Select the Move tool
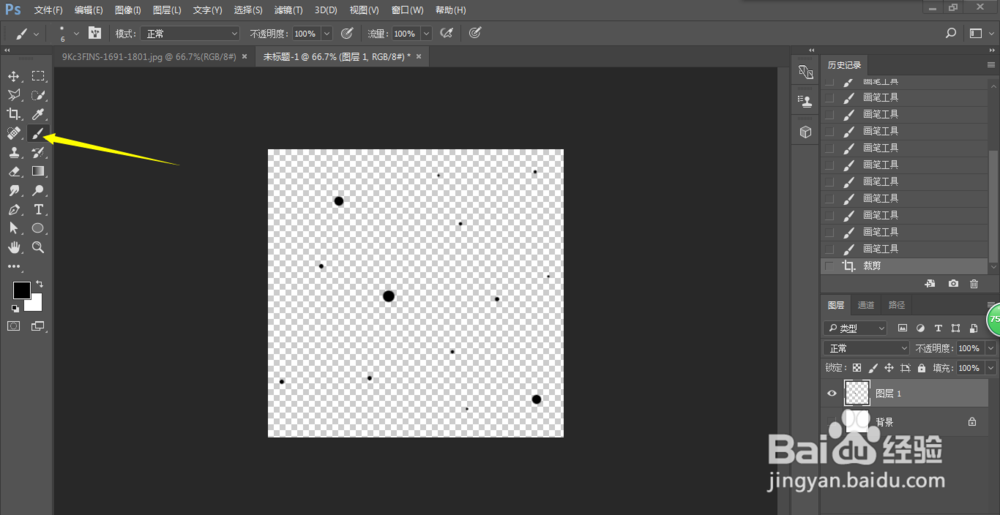This screenshot has width=1000, height=515. pyautogui.click(x=13, y=76)
